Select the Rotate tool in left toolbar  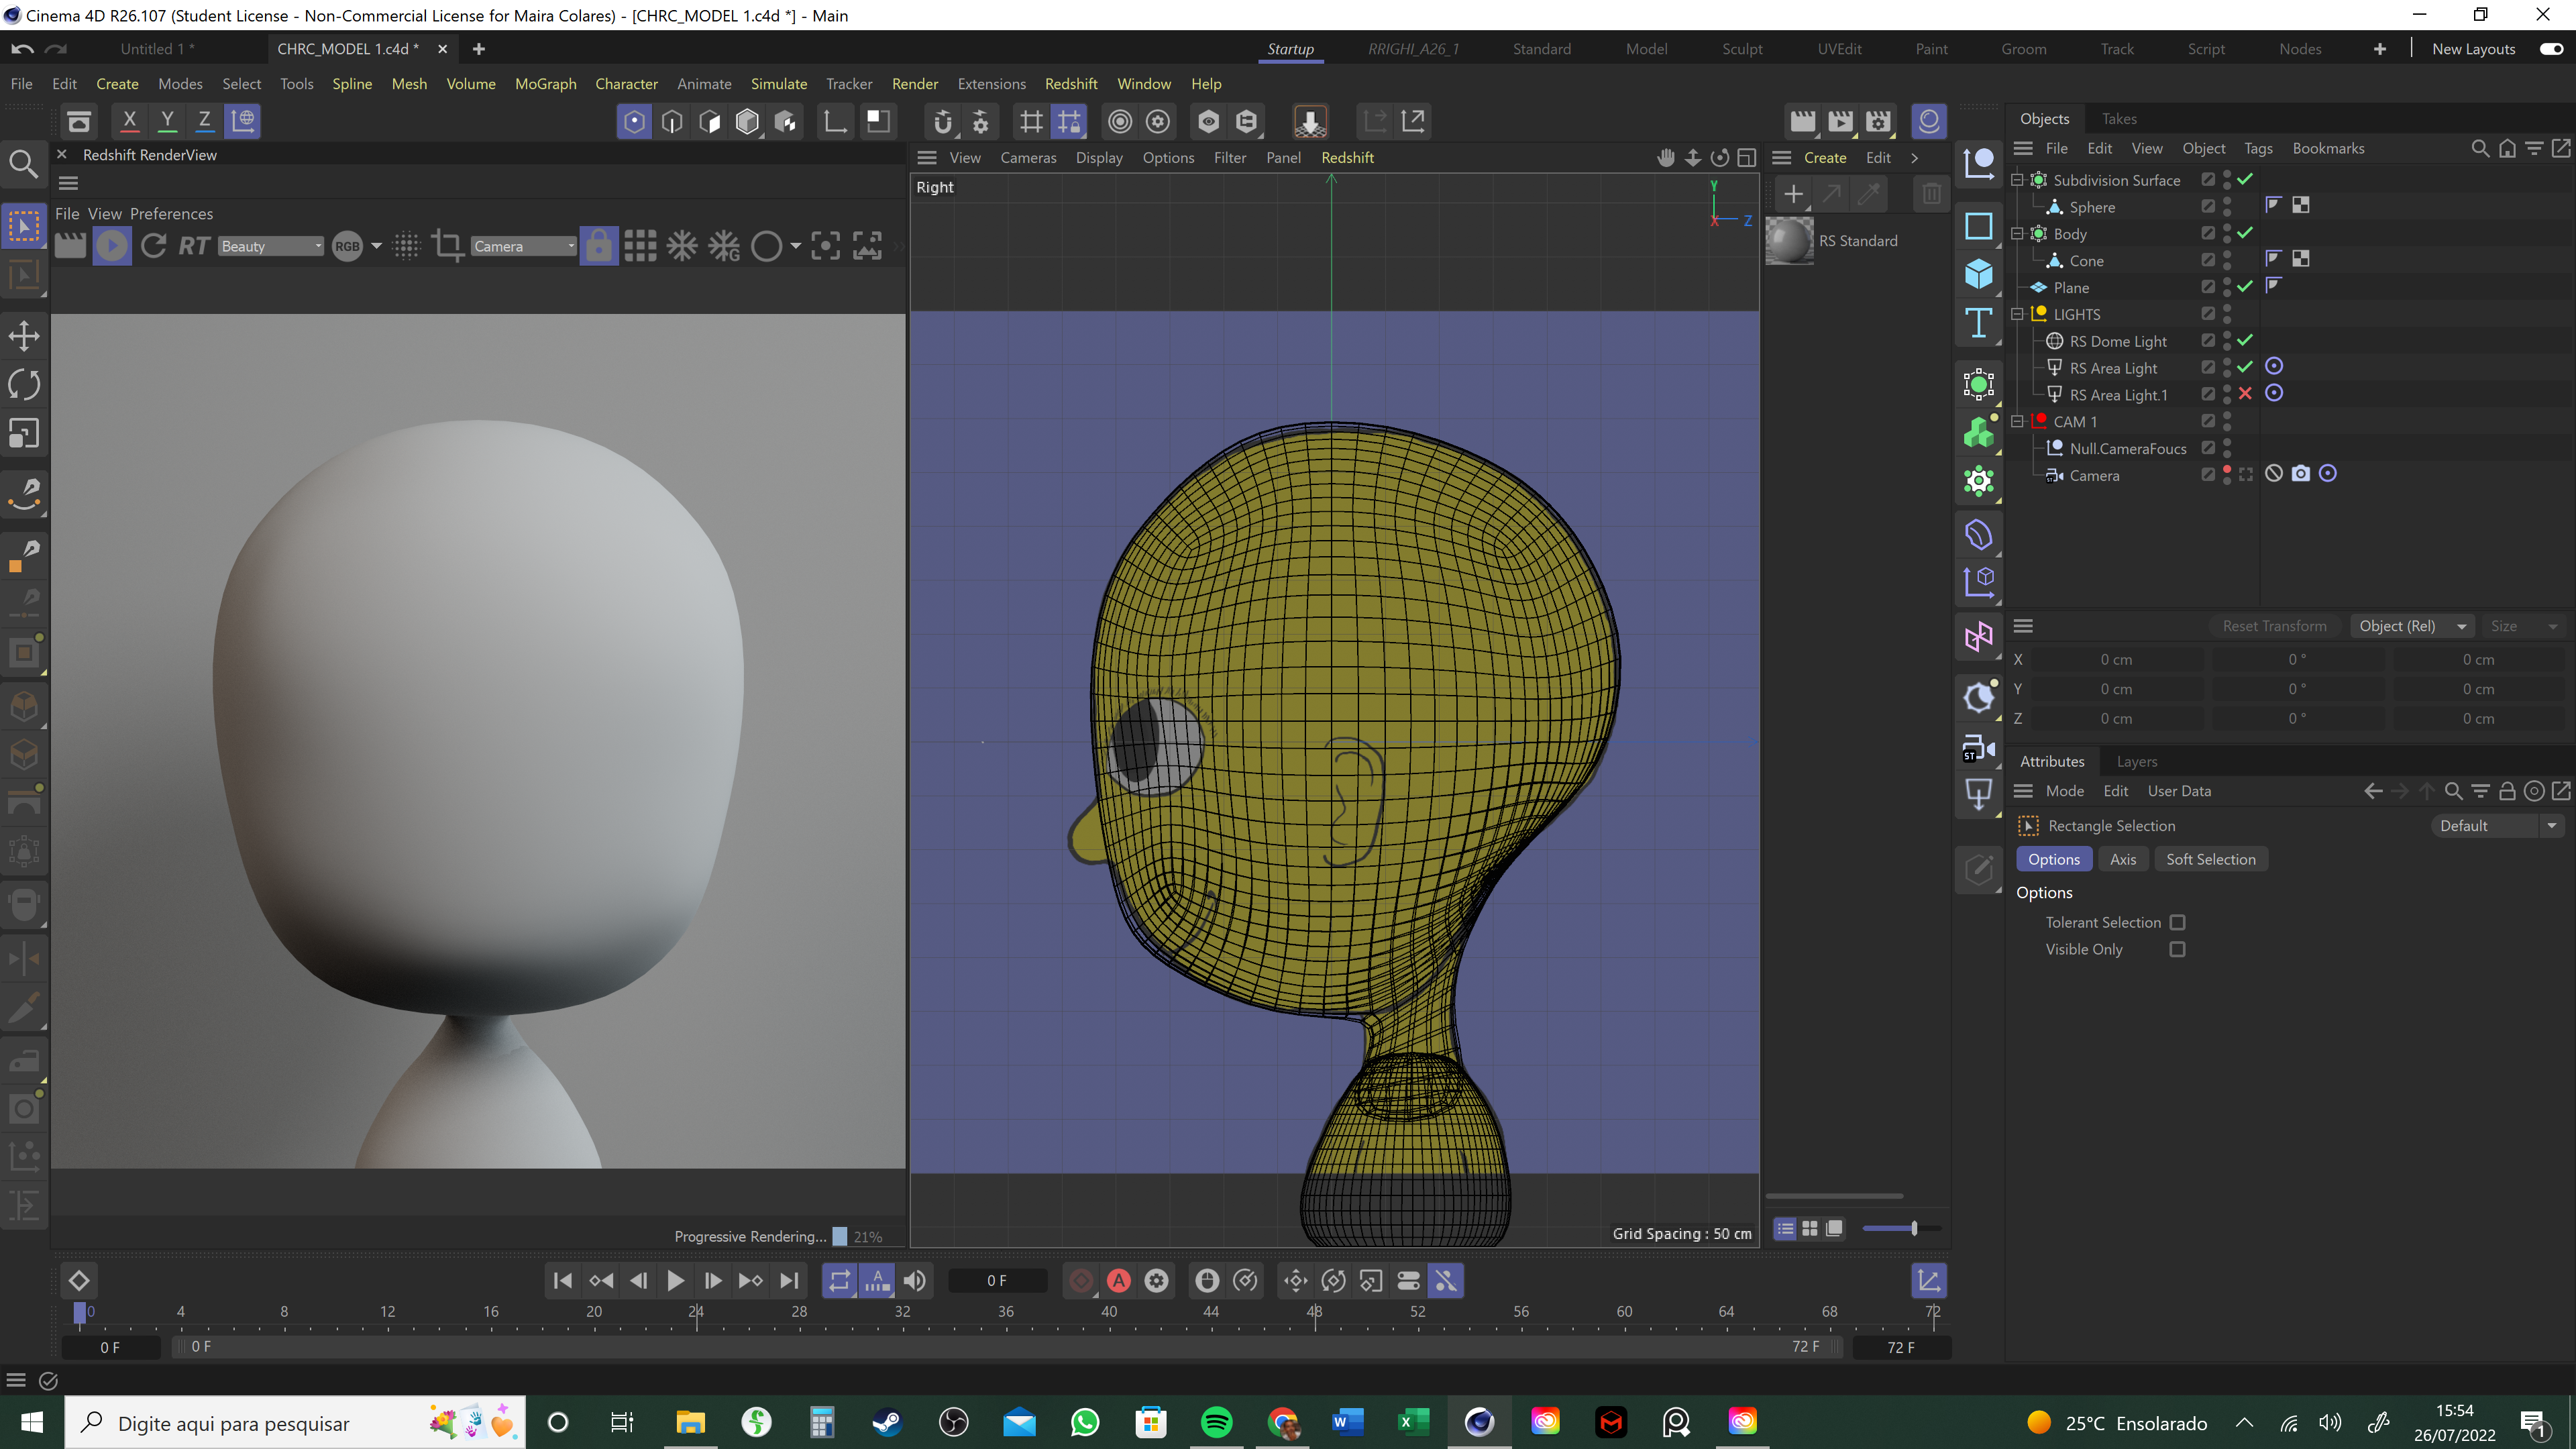[x=24, y=385]
